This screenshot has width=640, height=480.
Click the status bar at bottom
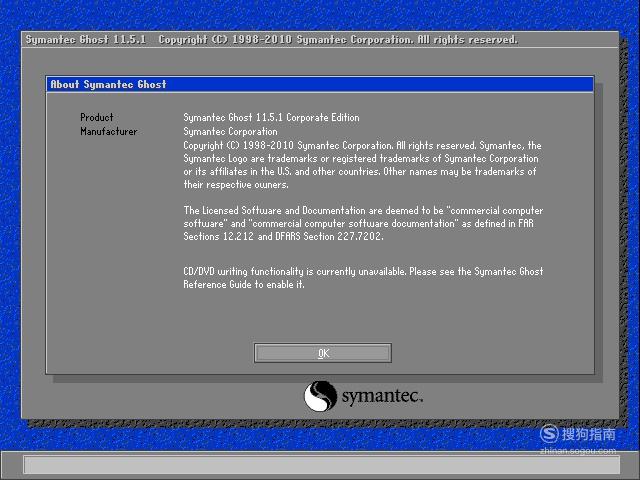pos(322,464)
